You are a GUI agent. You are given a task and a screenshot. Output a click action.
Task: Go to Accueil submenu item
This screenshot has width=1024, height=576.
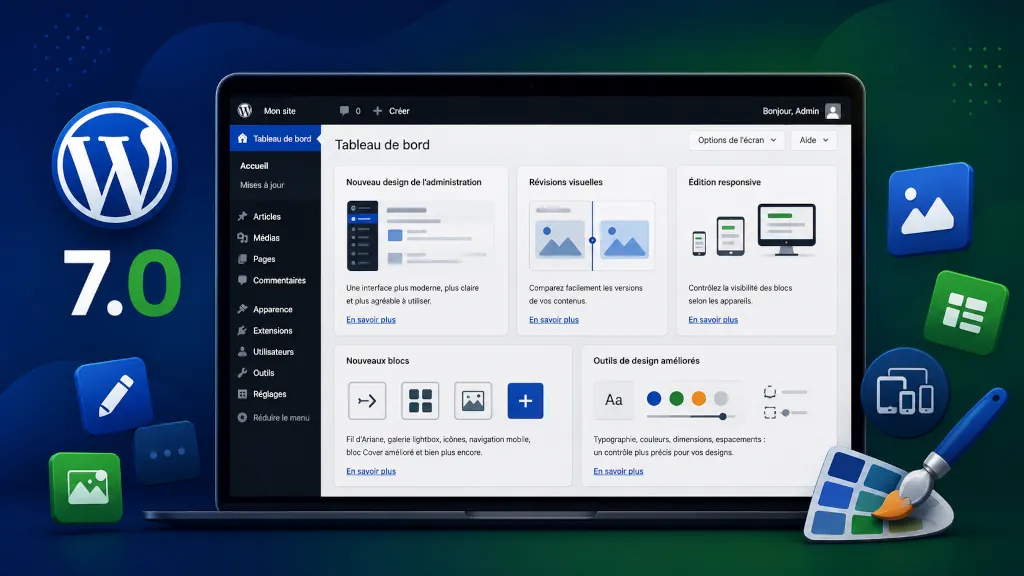[254, 166]
